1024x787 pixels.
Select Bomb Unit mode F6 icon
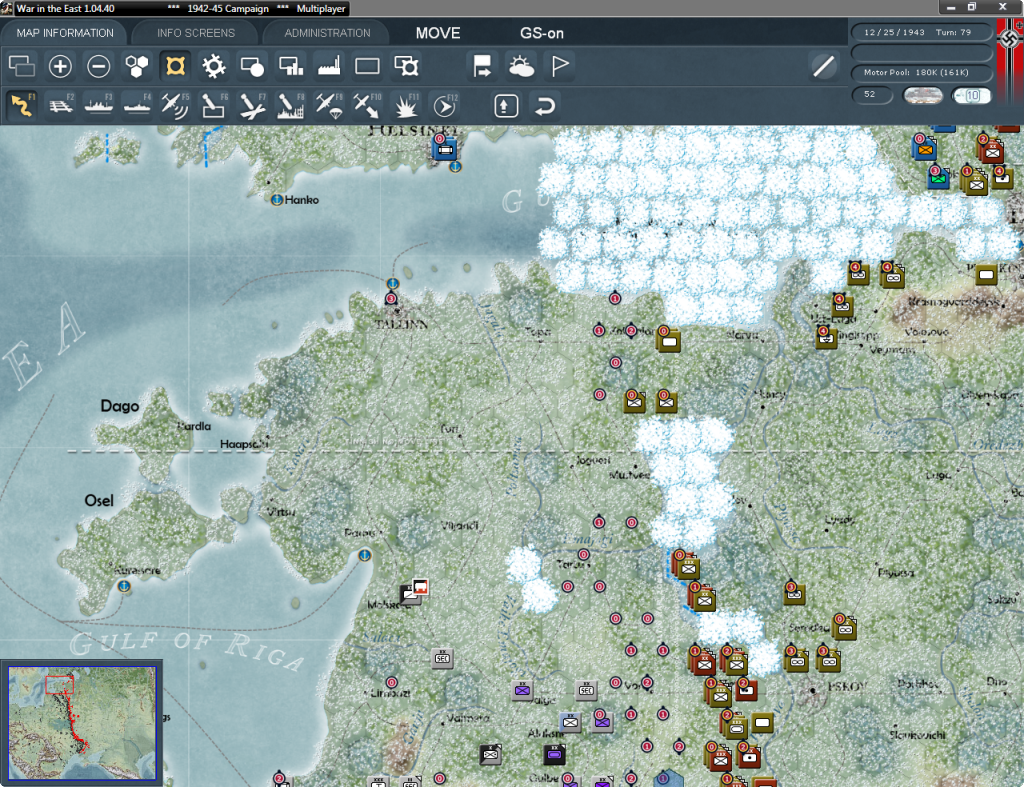(x=214, y=105)
